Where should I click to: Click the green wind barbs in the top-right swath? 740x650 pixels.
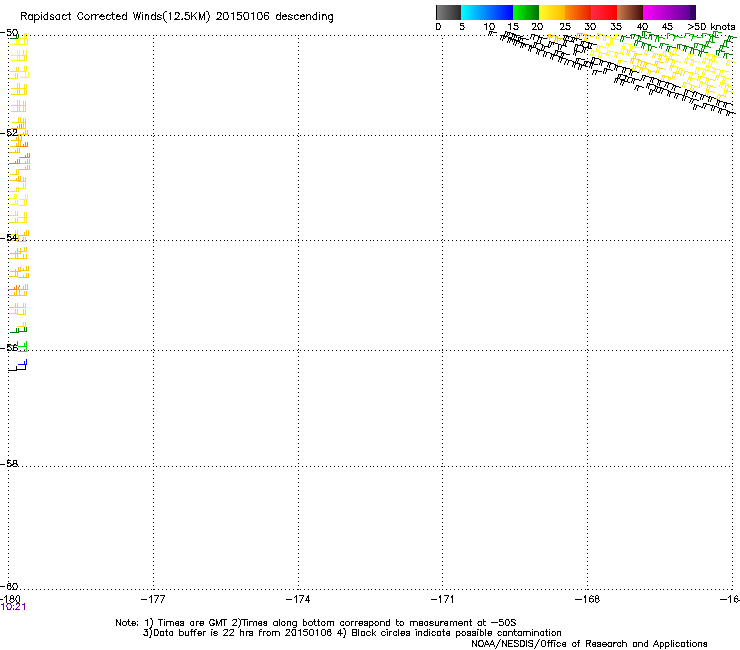point(680,43)
